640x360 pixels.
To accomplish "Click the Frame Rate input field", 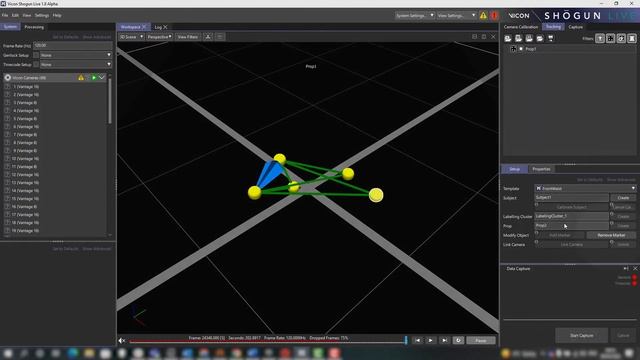I will tap(73, 46).
